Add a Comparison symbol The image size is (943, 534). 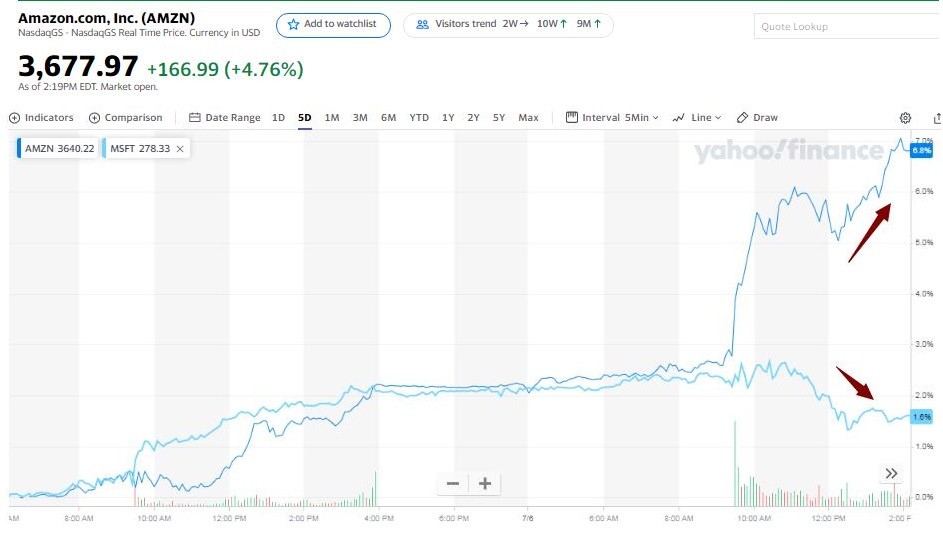pyautogui.click(x=126, y=118)
